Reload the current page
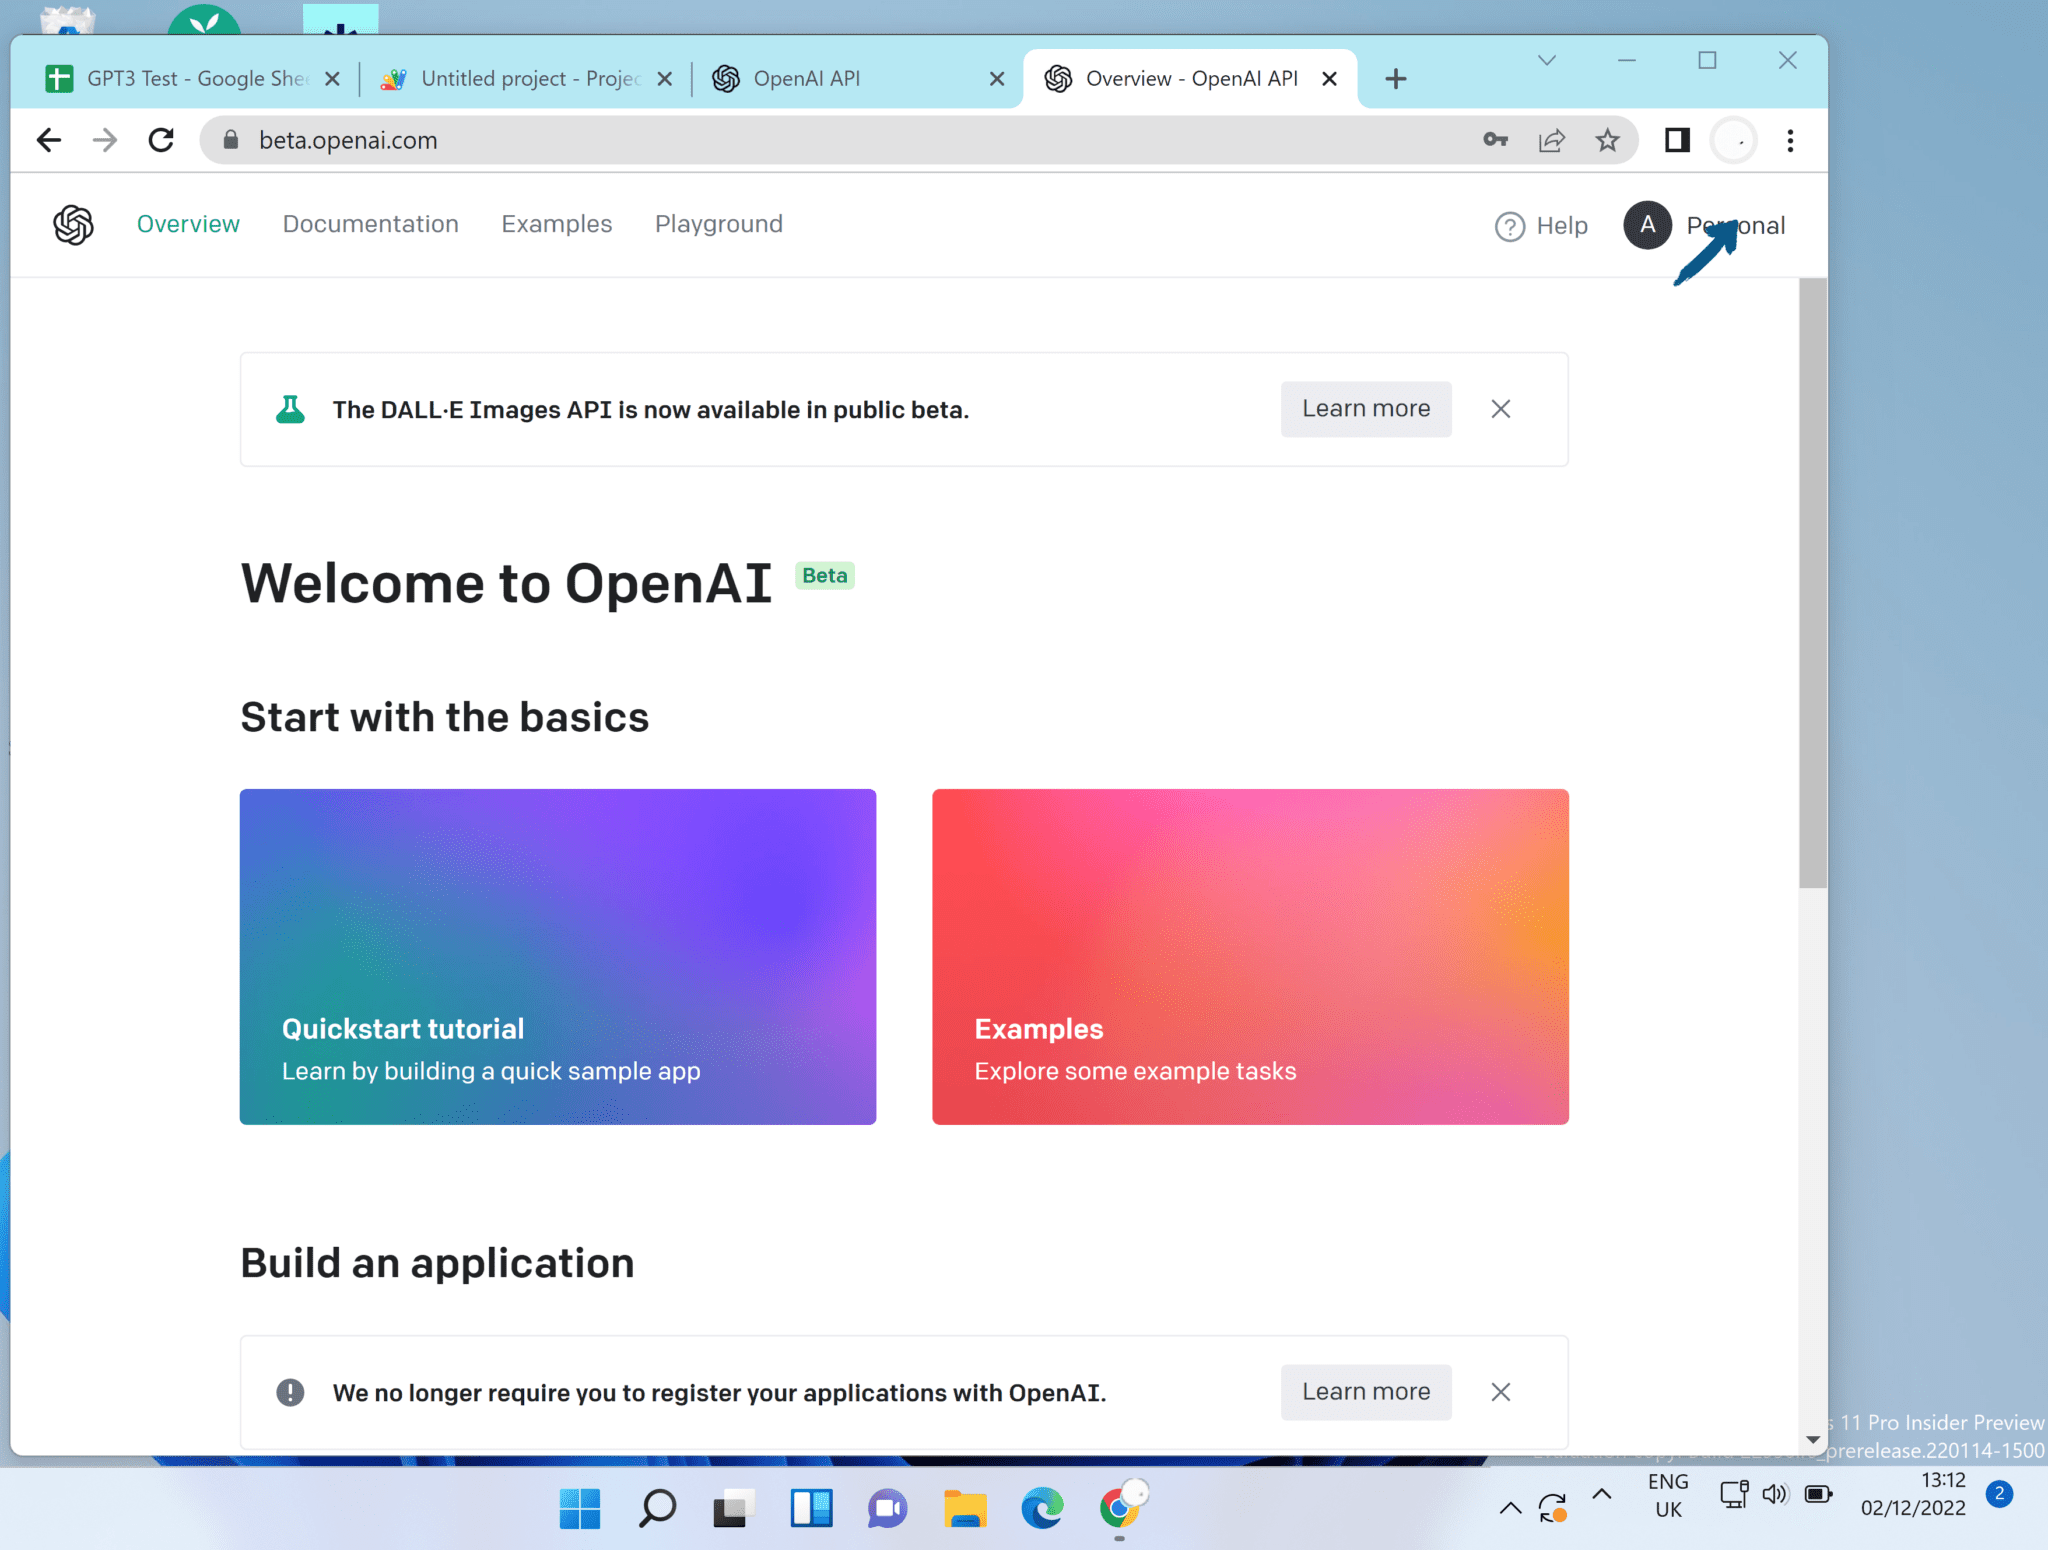2048x1550 pixels. (161, 140)
